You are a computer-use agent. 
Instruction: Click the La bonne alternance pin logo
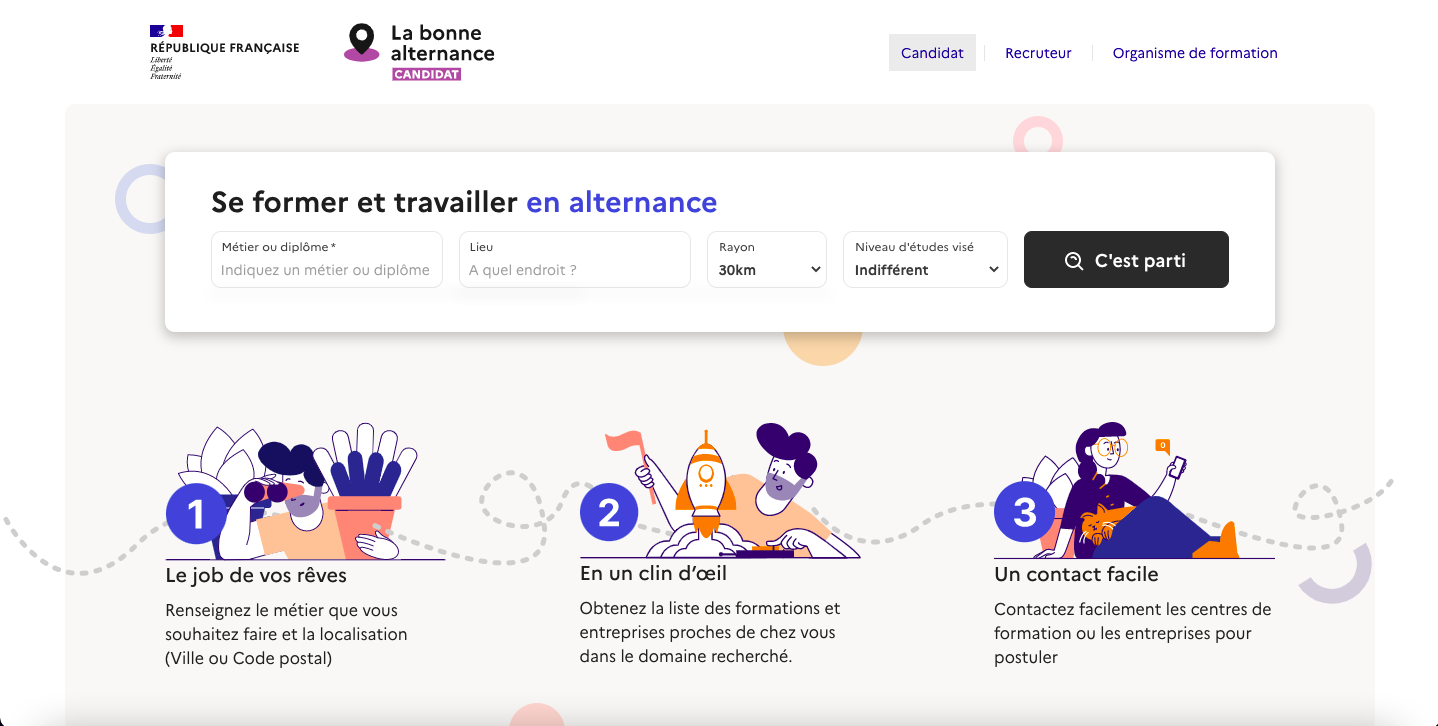(x=361, y=43)
